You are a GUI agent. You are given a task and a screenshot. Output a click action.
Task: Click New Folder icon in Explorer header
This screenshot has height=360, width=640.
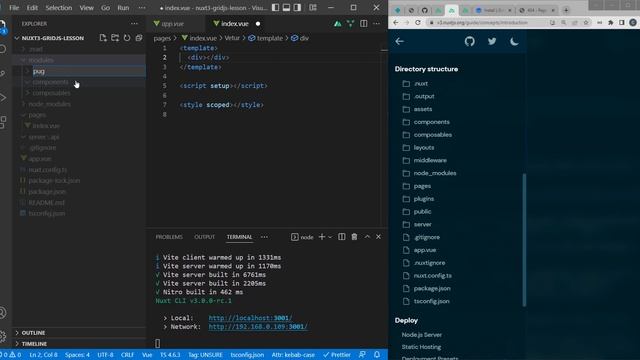point(115,38)
